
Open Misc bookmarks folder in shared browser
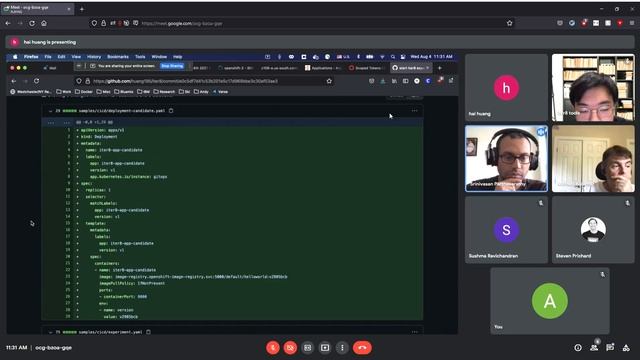(x=103, y=92)
